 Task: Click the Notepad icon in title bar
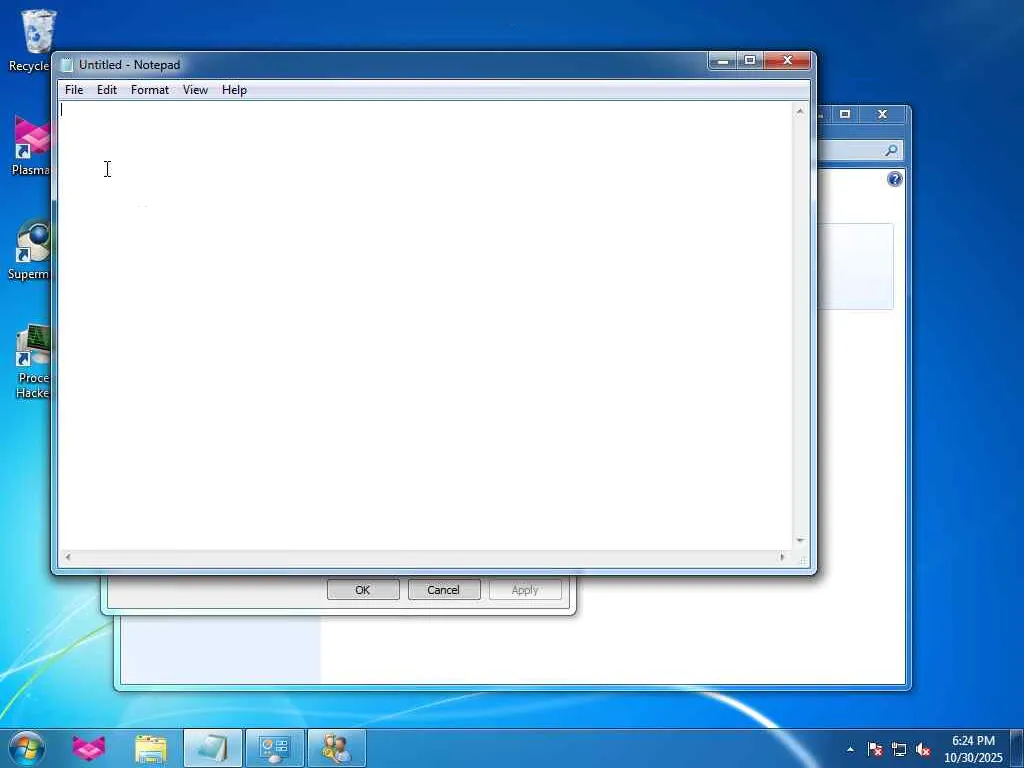[x=66, y=65]
